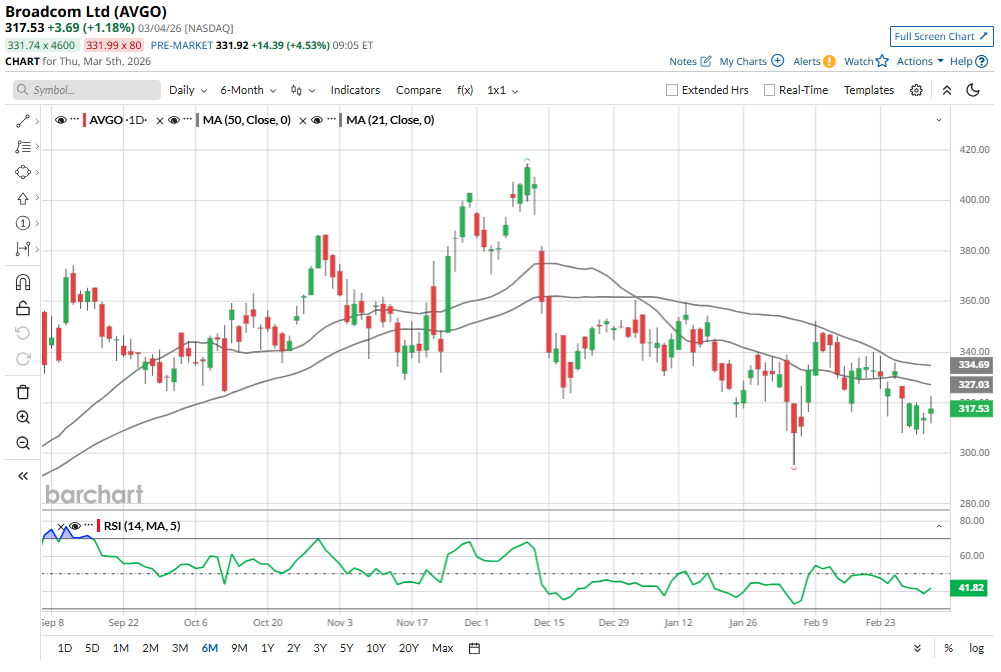This screenshot has width=1001, height=672.
Task: Open the Daily interval dropdown
Action: point(187,90)
